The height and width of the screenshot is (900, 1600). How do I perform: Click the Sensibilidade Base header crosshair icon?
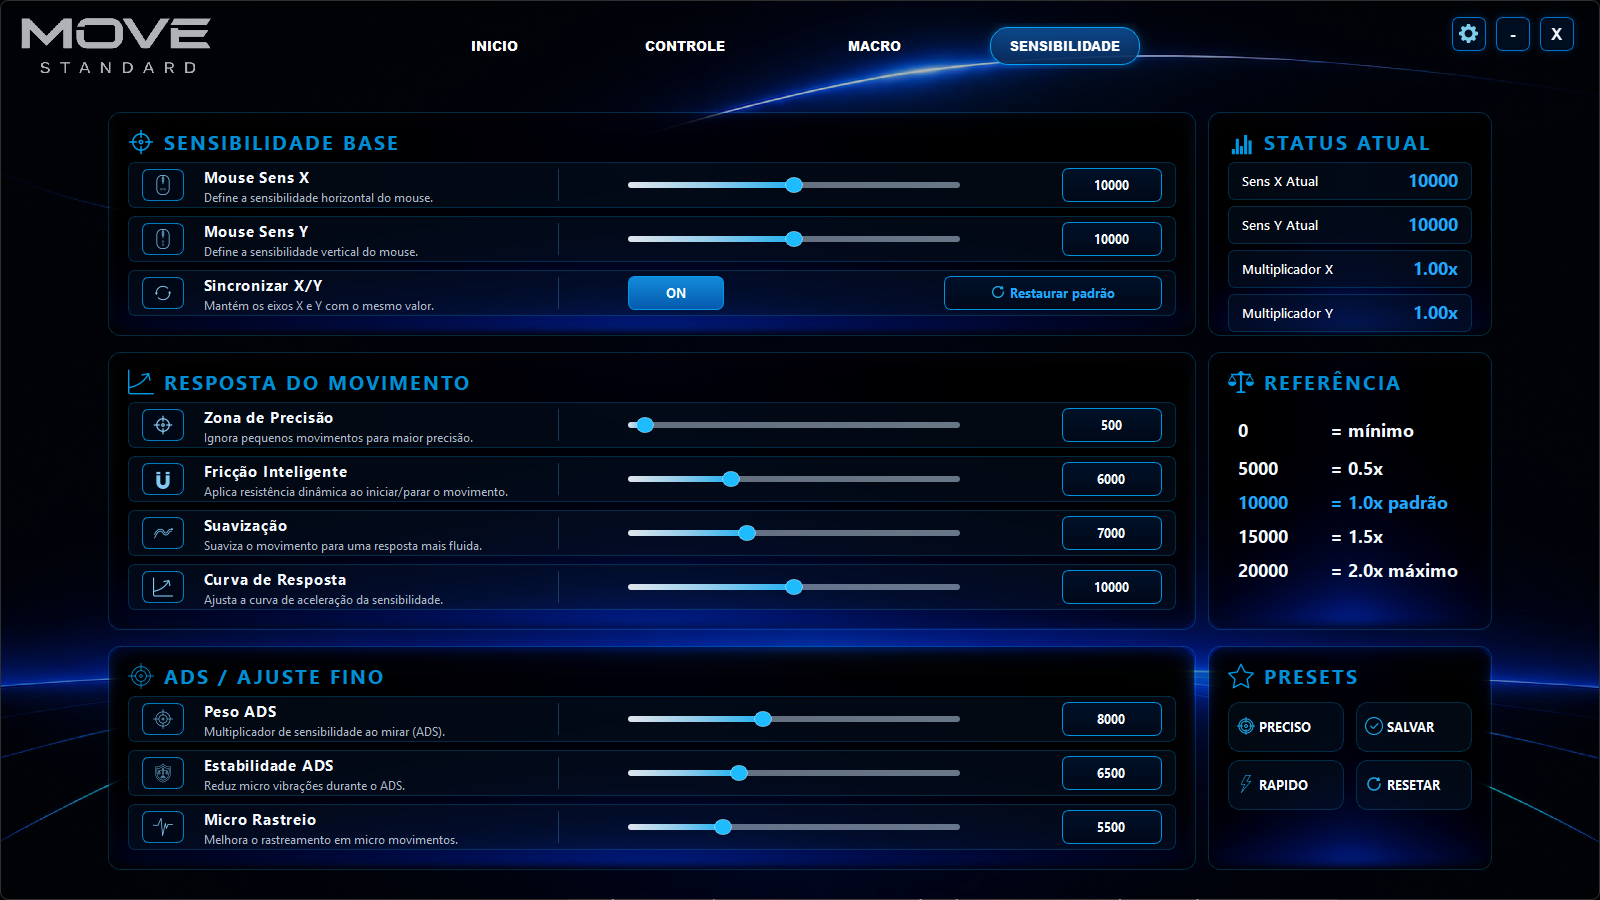pos(141,142)
